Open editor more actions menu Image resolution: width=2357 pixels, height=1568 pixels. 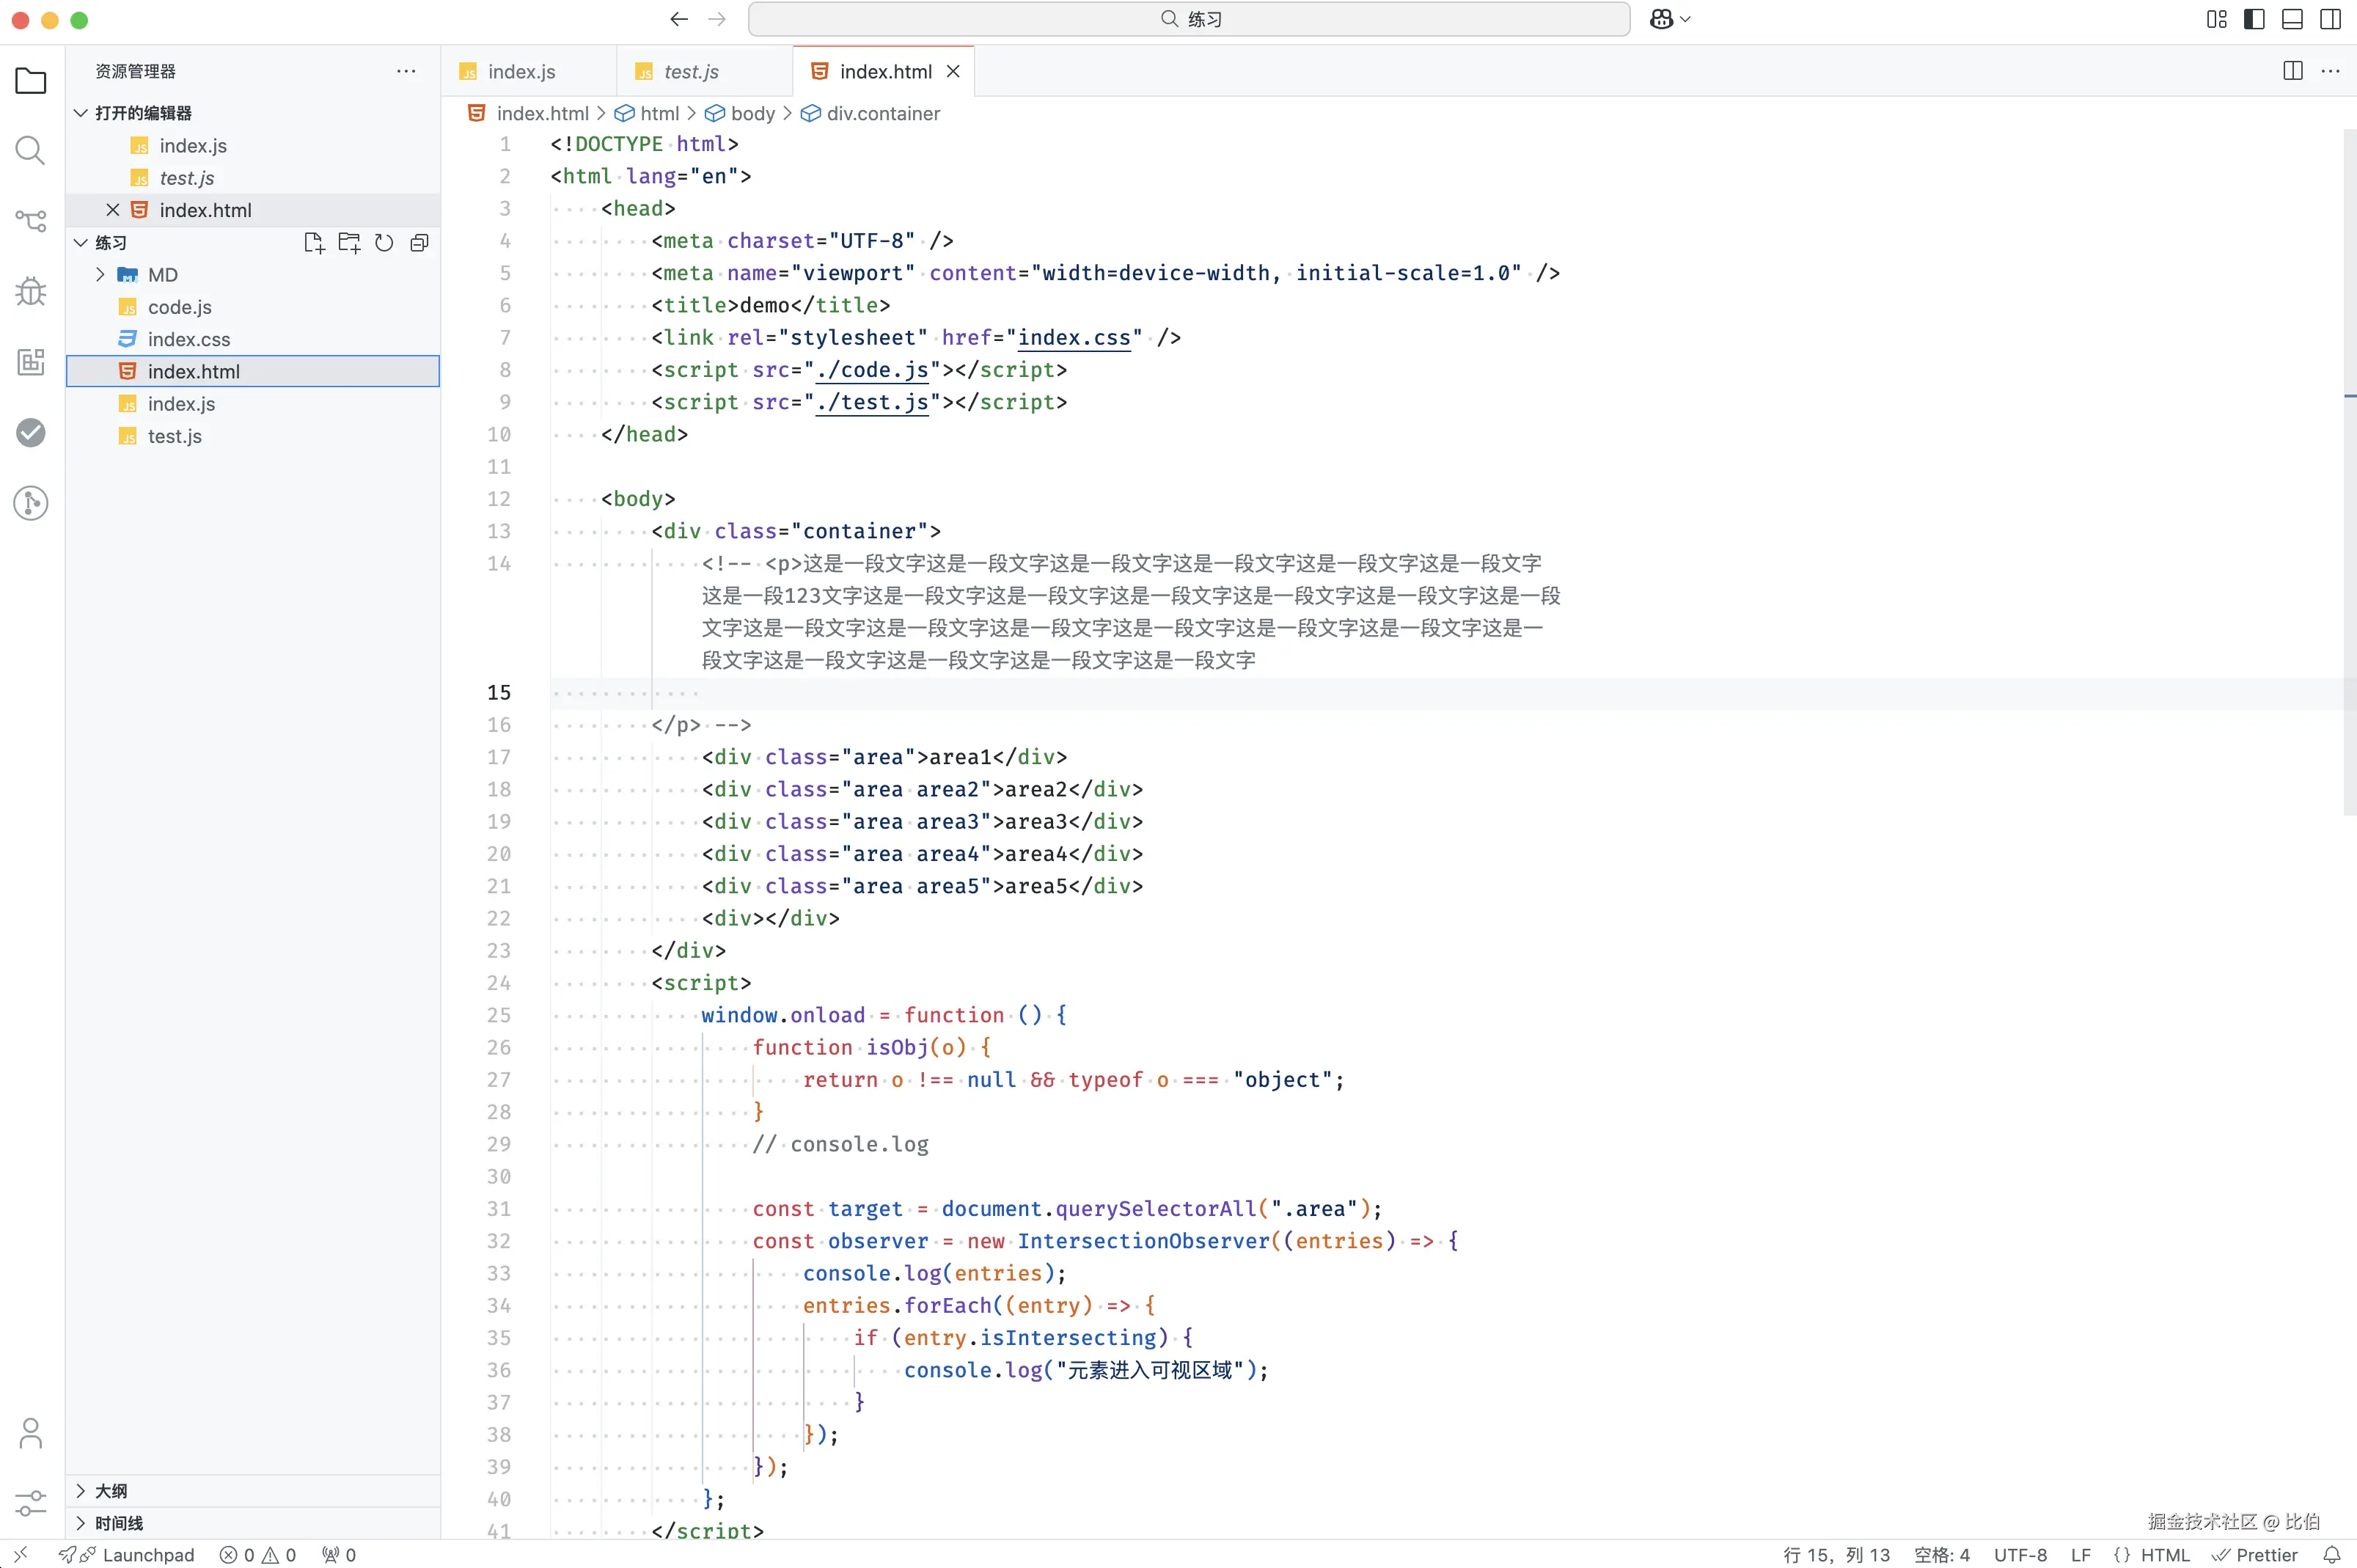2330,71
